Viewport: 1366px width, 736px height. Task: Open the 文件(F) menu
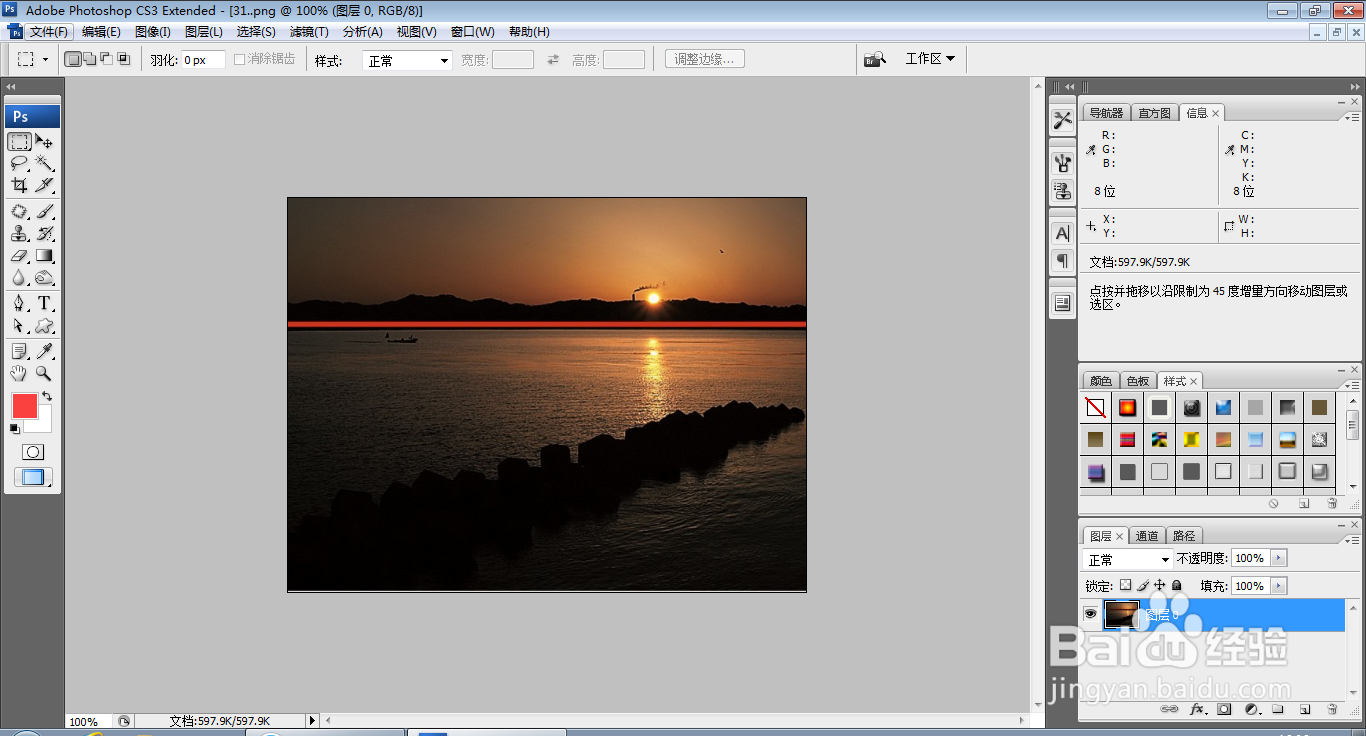(x=48, y=32)
